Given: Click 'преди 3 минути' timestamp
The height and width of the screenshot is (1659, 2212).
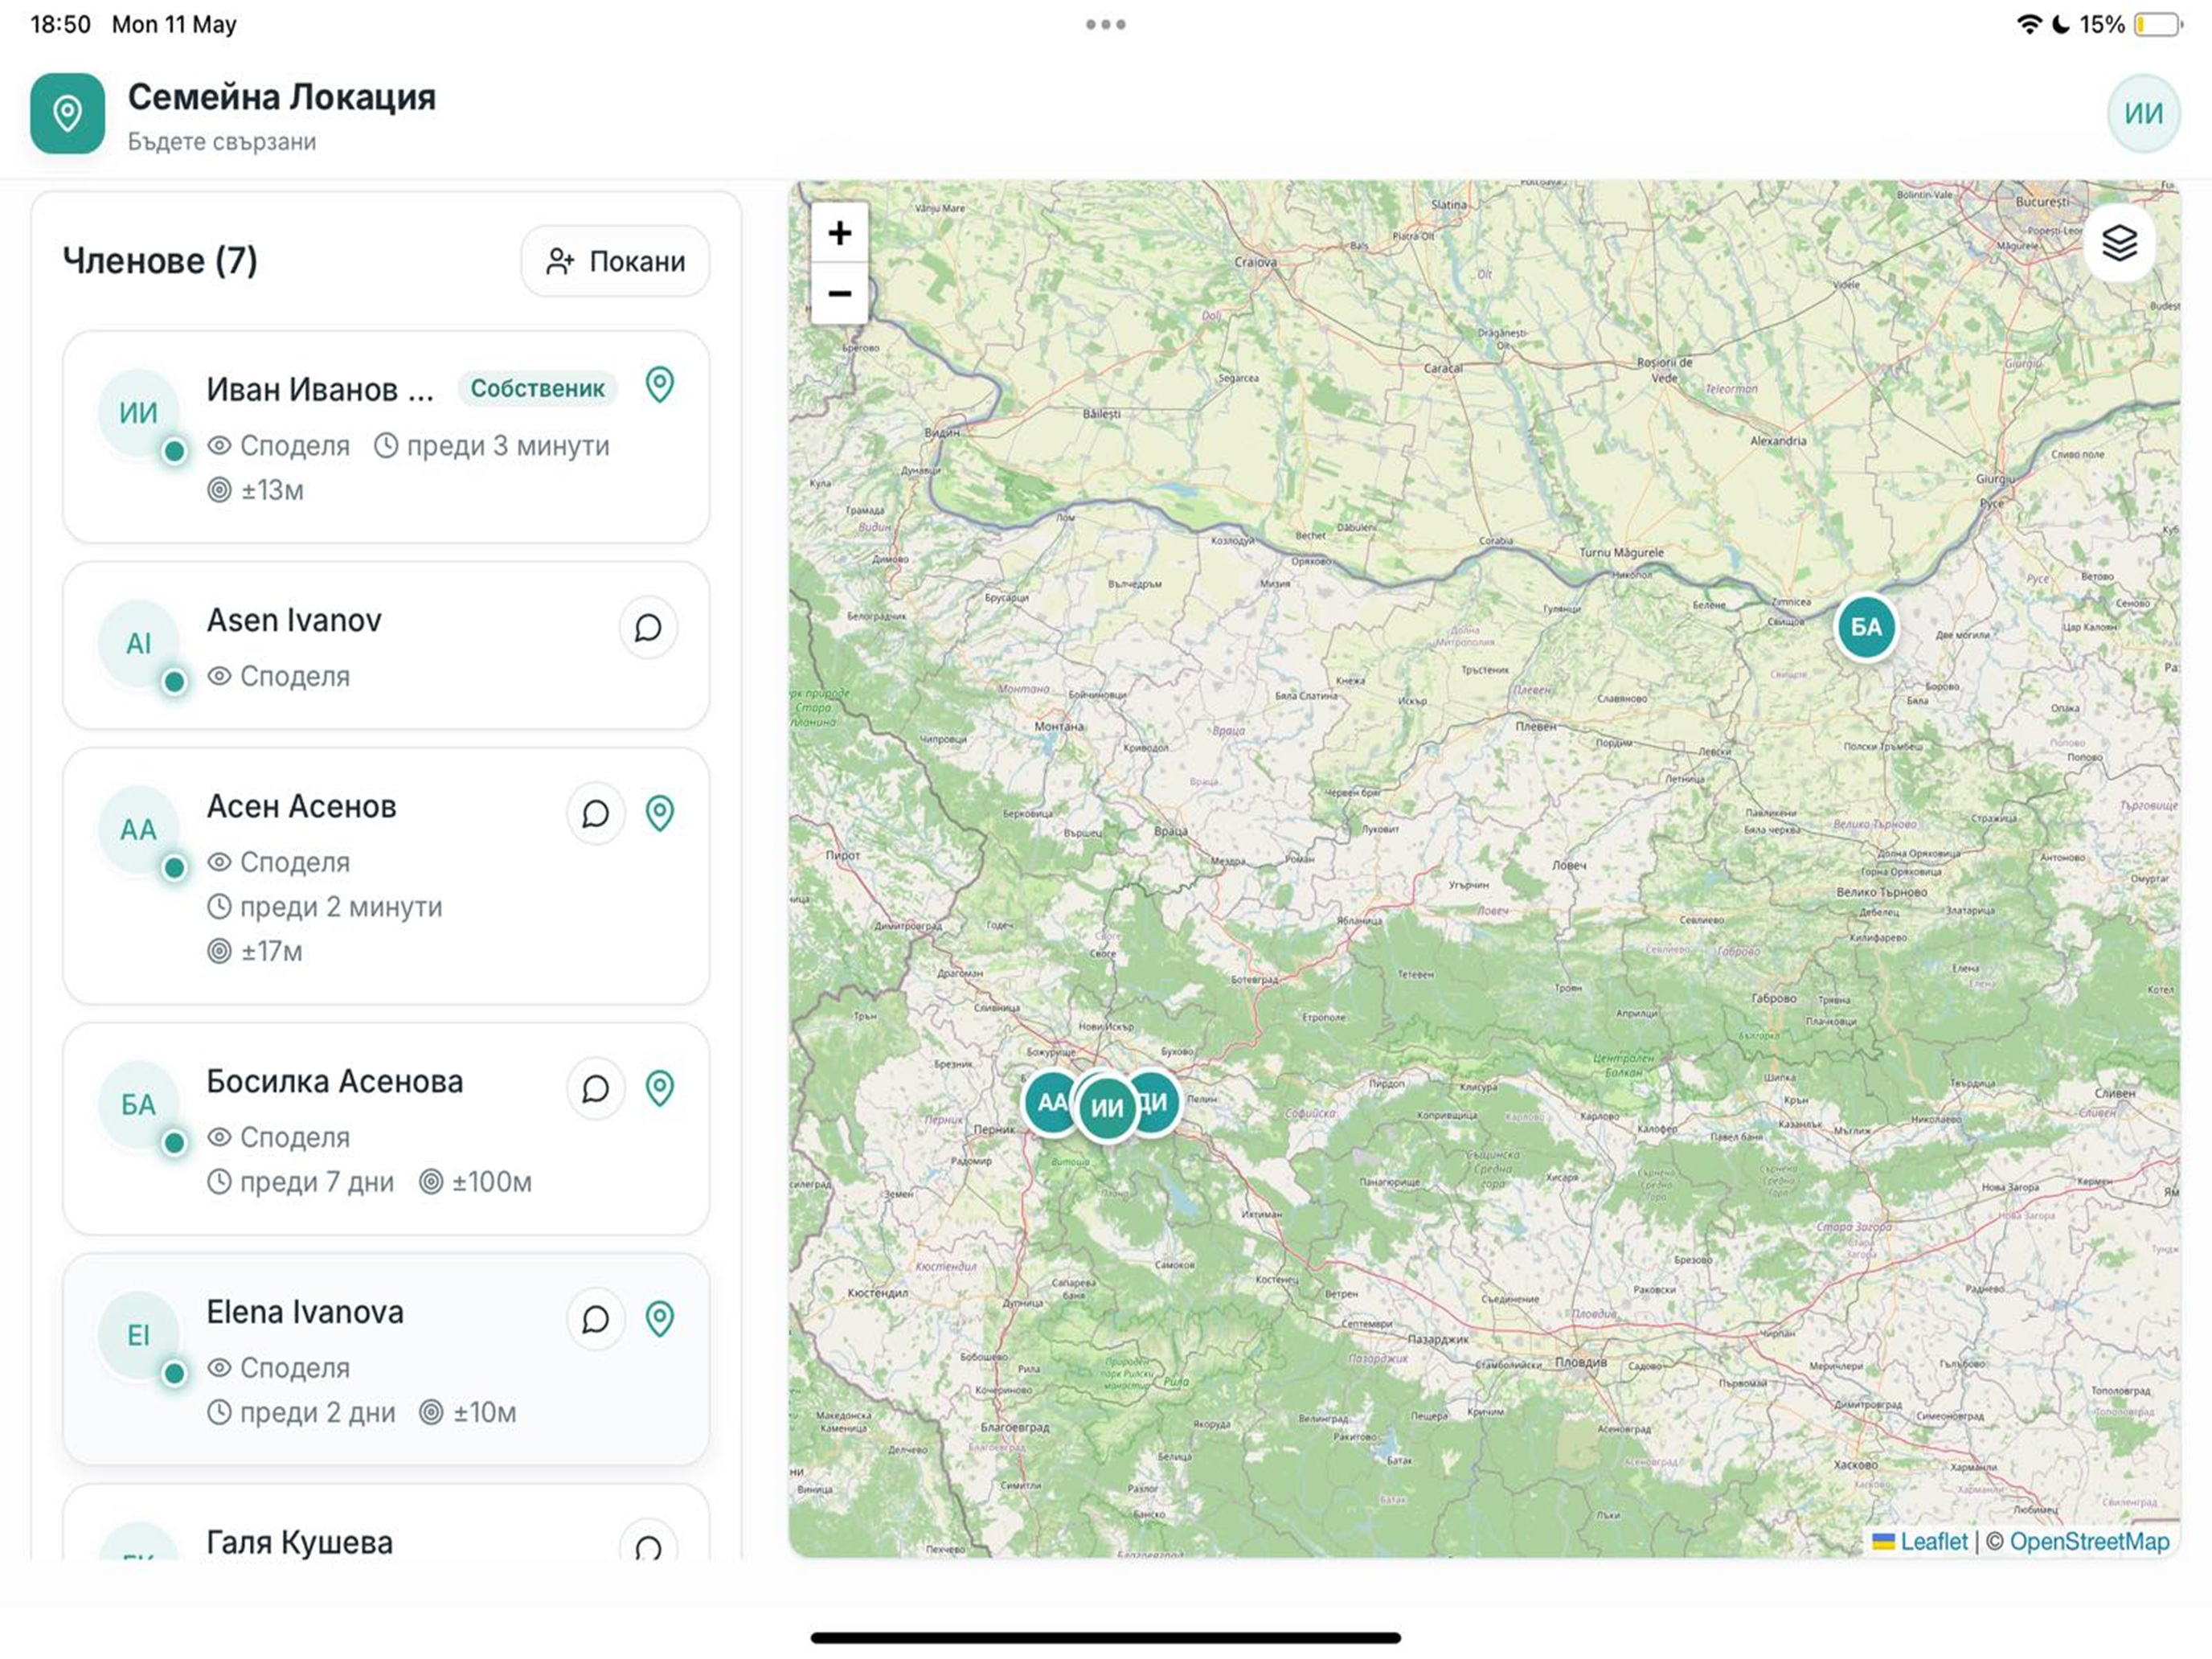Looking at the screenshot, I should [x=507, y=445].
